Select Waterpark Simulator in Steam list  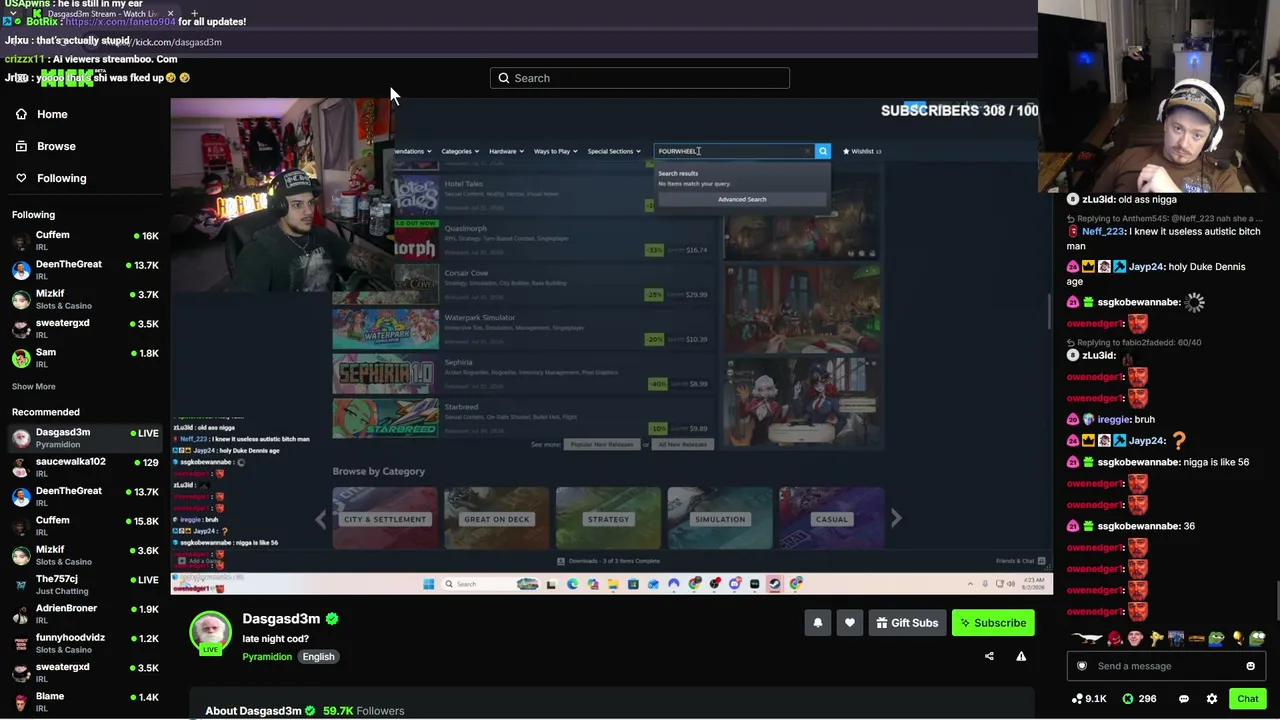pyautogui.click(x=525, y=329)
